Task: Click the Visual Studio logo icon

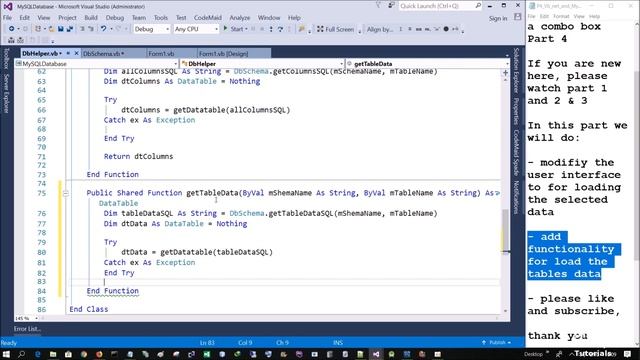Action: click(8, 7)
